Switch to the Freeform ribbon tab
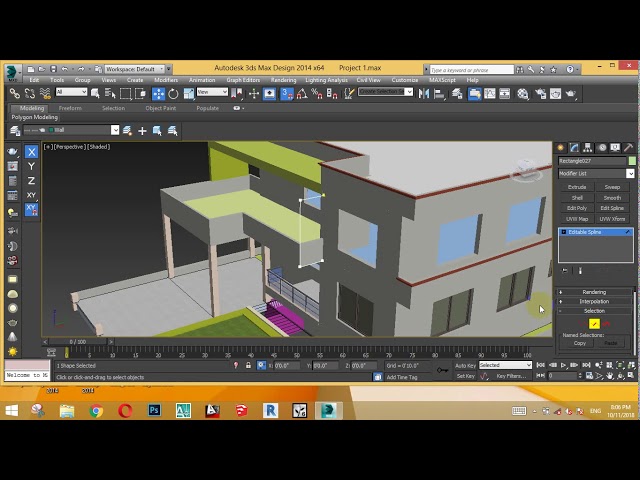 pyautogui.click(x=70, y=108)
